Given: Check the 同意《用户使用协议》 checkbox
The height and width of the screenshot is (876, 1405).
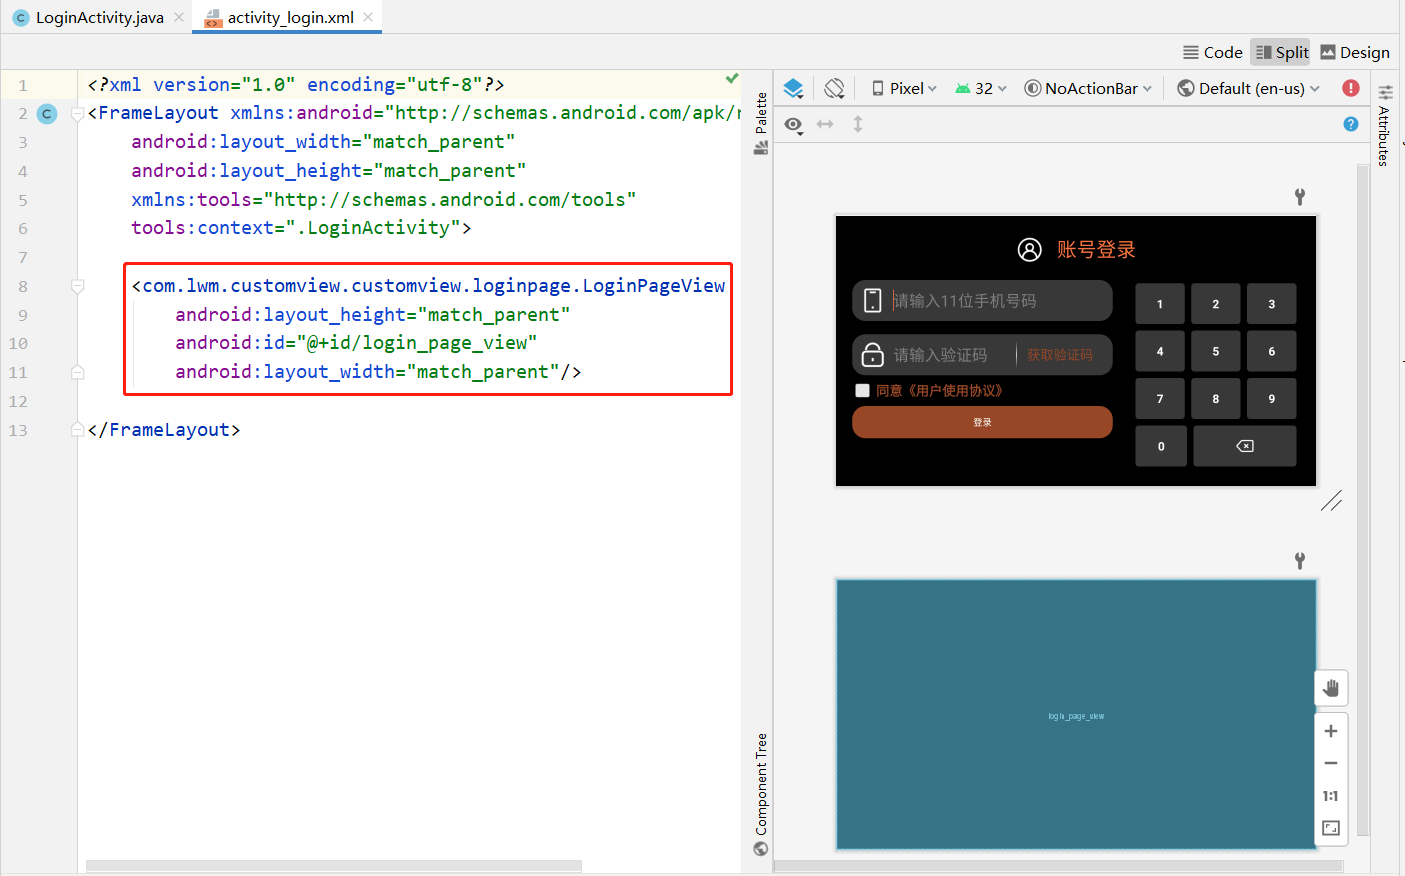Looking at the screenshot, I should pyautogui.click(x=862, y=391).
